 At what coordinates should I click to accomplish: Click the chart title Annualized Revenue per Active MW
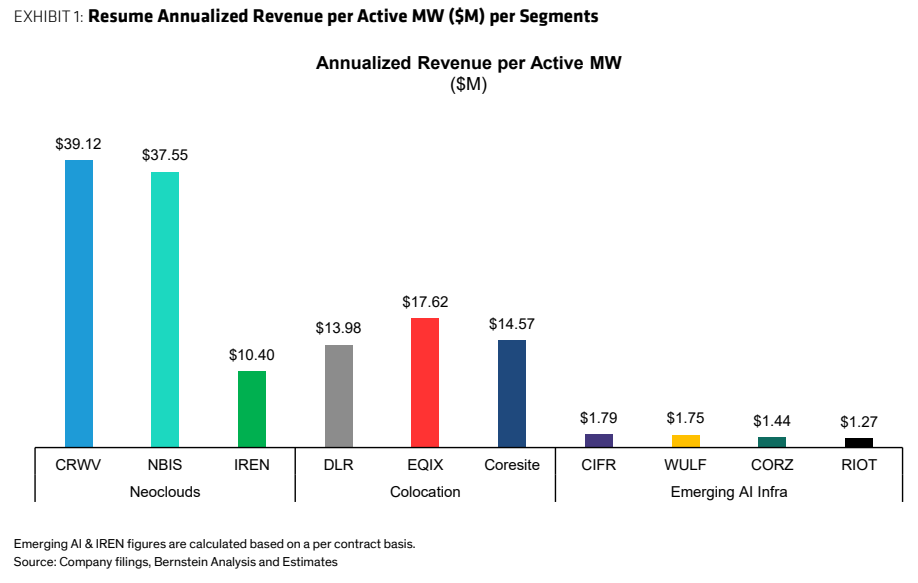pyautogui.click(x=468, y=63)
